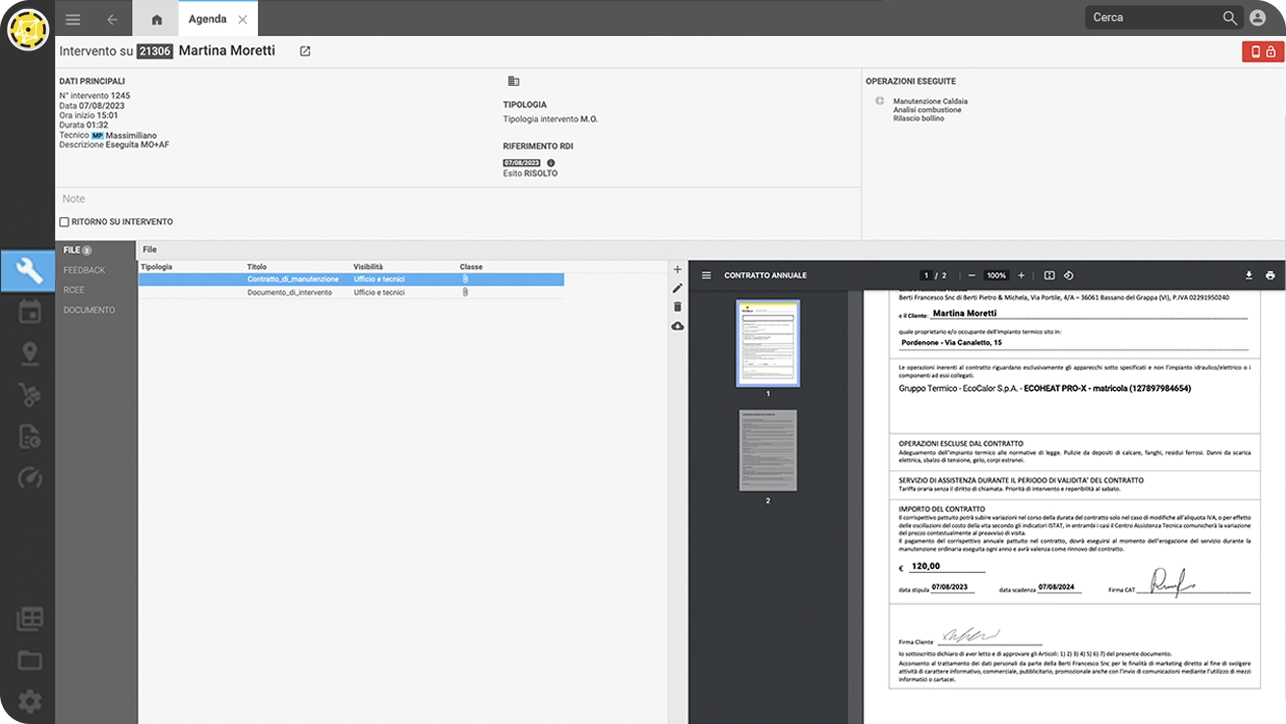Open the table grid sidebar icon

[x=29, y=619]
